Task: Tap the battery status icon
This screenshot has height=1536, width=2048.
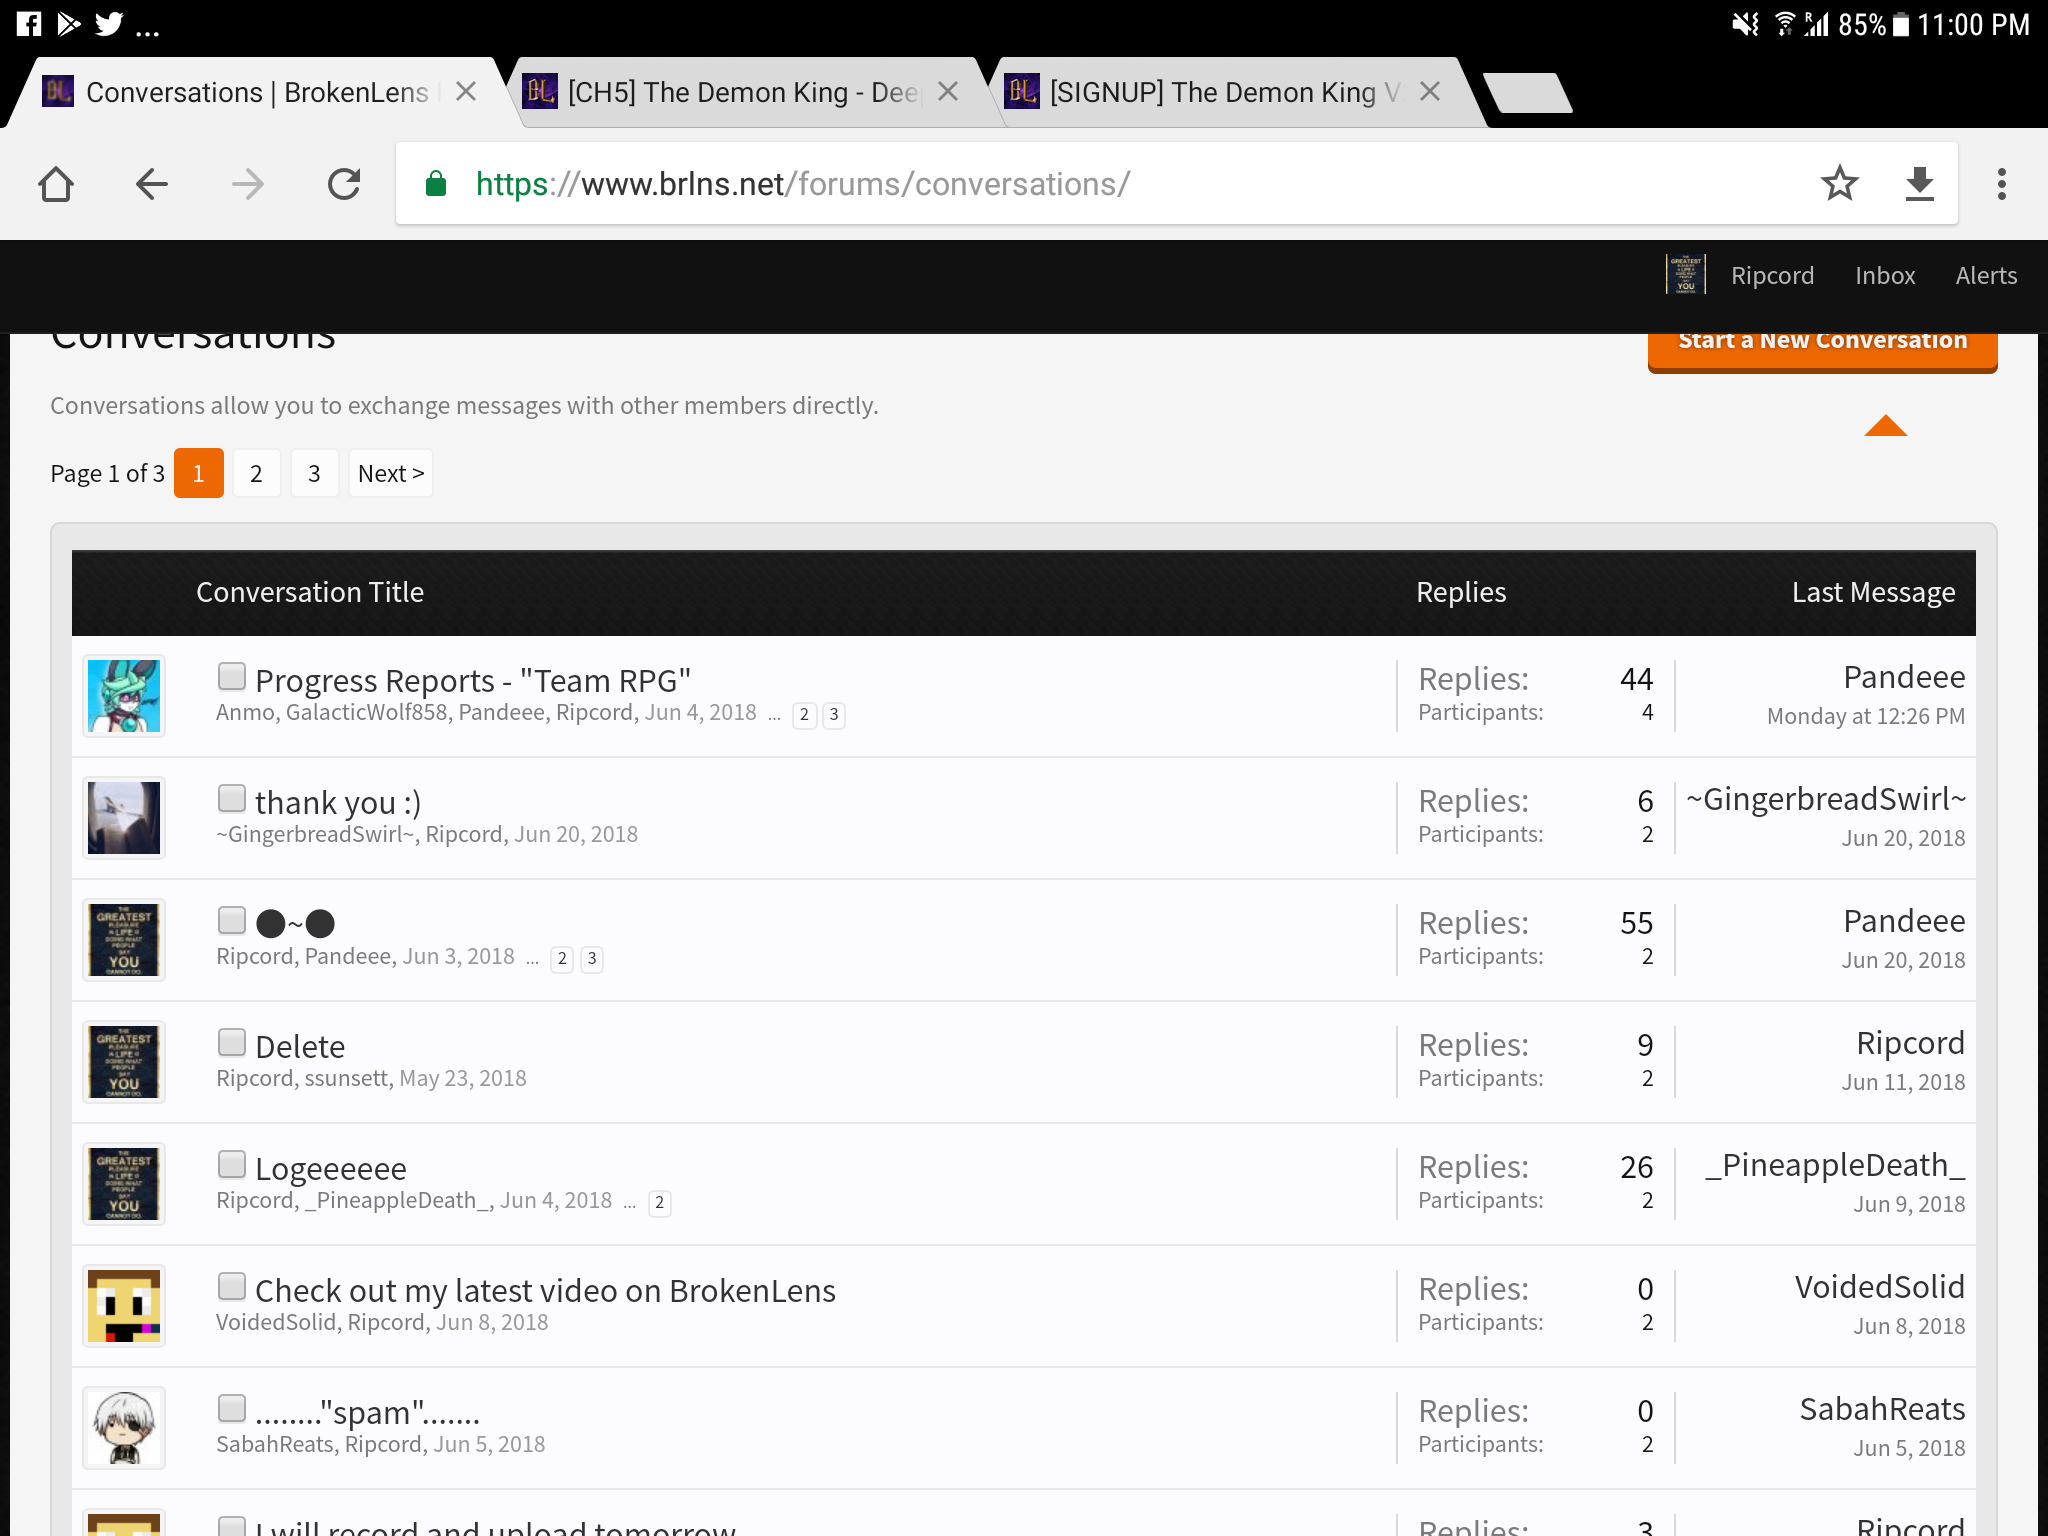Action: click(1901, 24)
